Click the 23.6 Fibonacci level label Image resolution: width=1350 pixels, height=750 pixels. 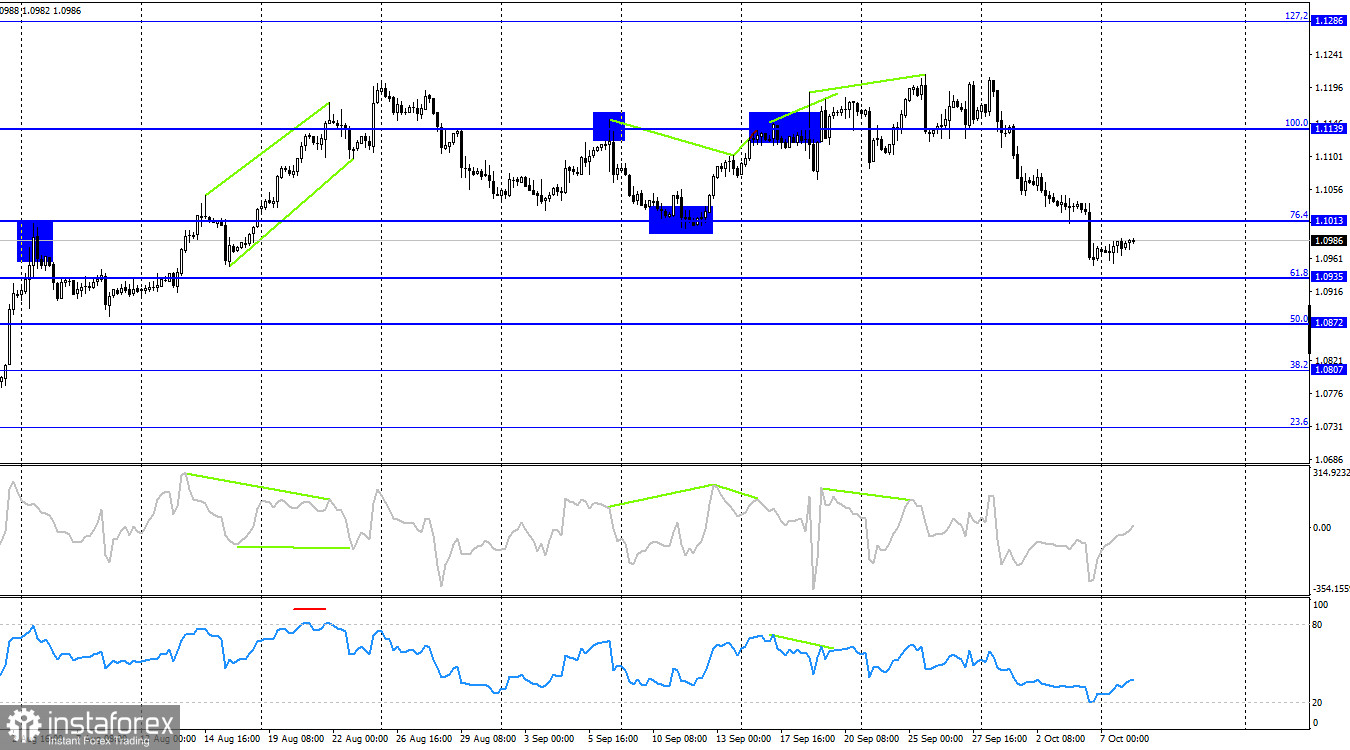[1299, 422]
